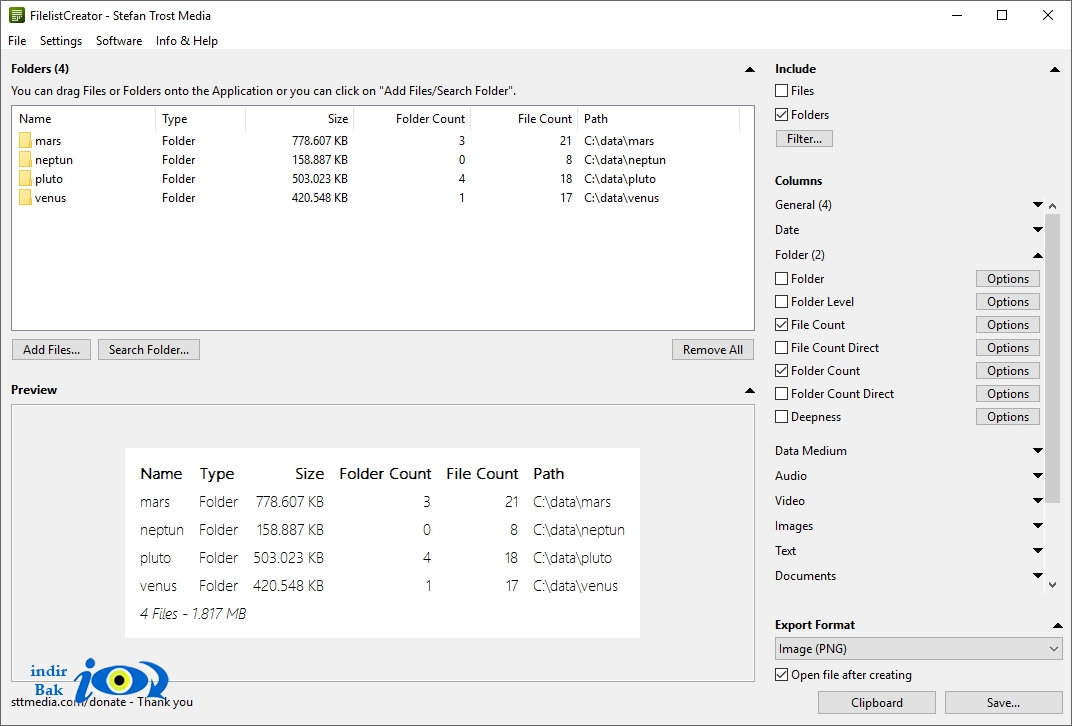Screen dimensions: 1072x726
Task: Open Options for File Count
Action: tap(1008, 325)
